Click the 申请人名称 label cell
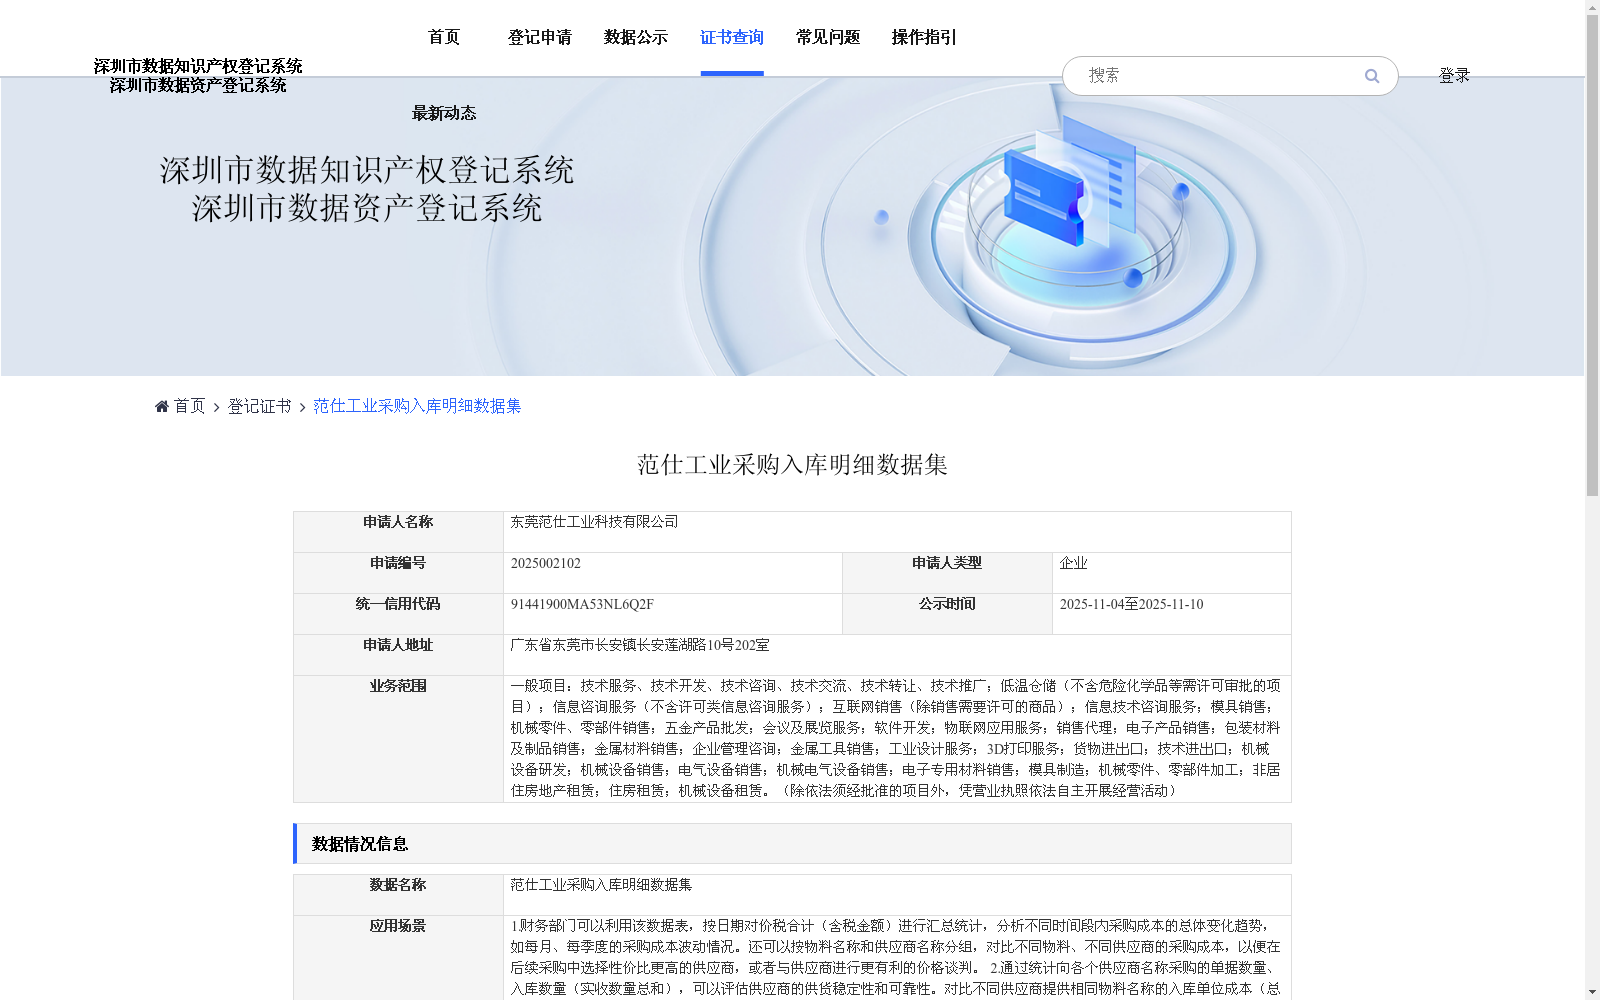This screenshot has height=1000, width=1600. coord(398,532)
